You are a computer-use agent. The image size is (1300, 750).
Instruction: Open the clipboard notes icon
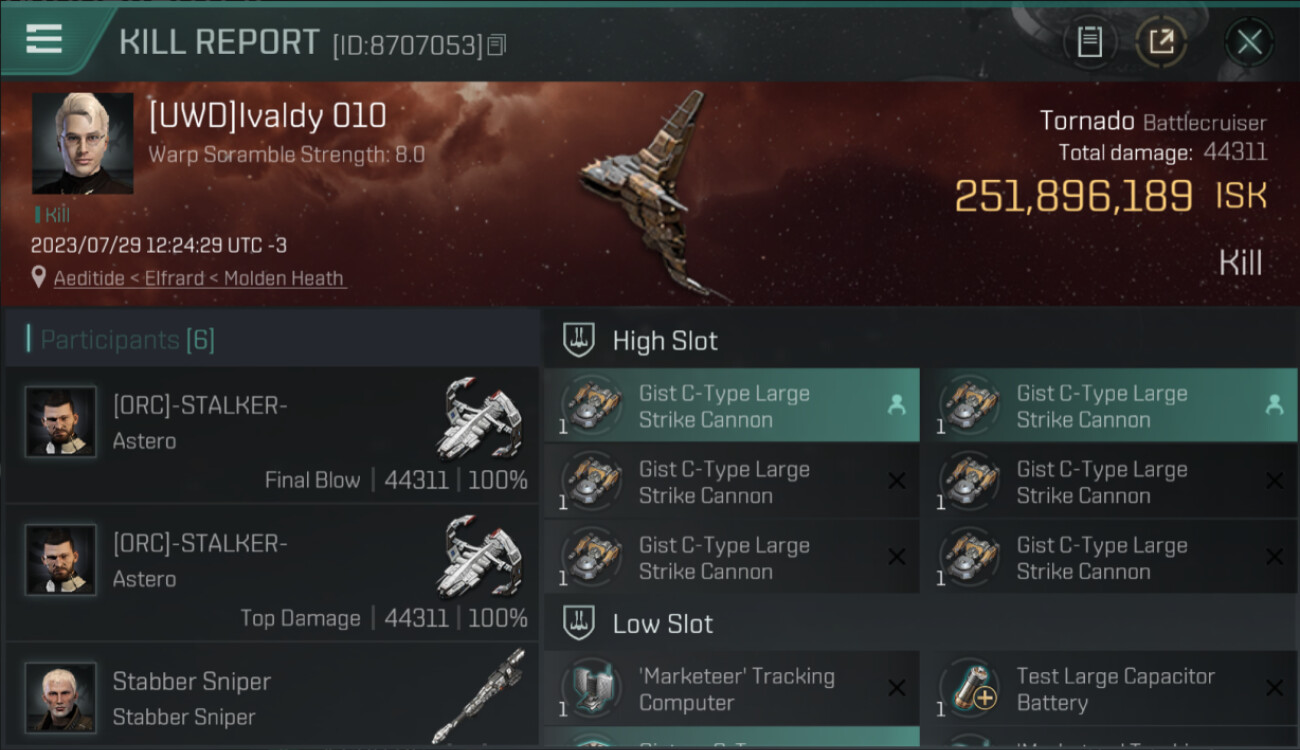(x=1089, y=42)
